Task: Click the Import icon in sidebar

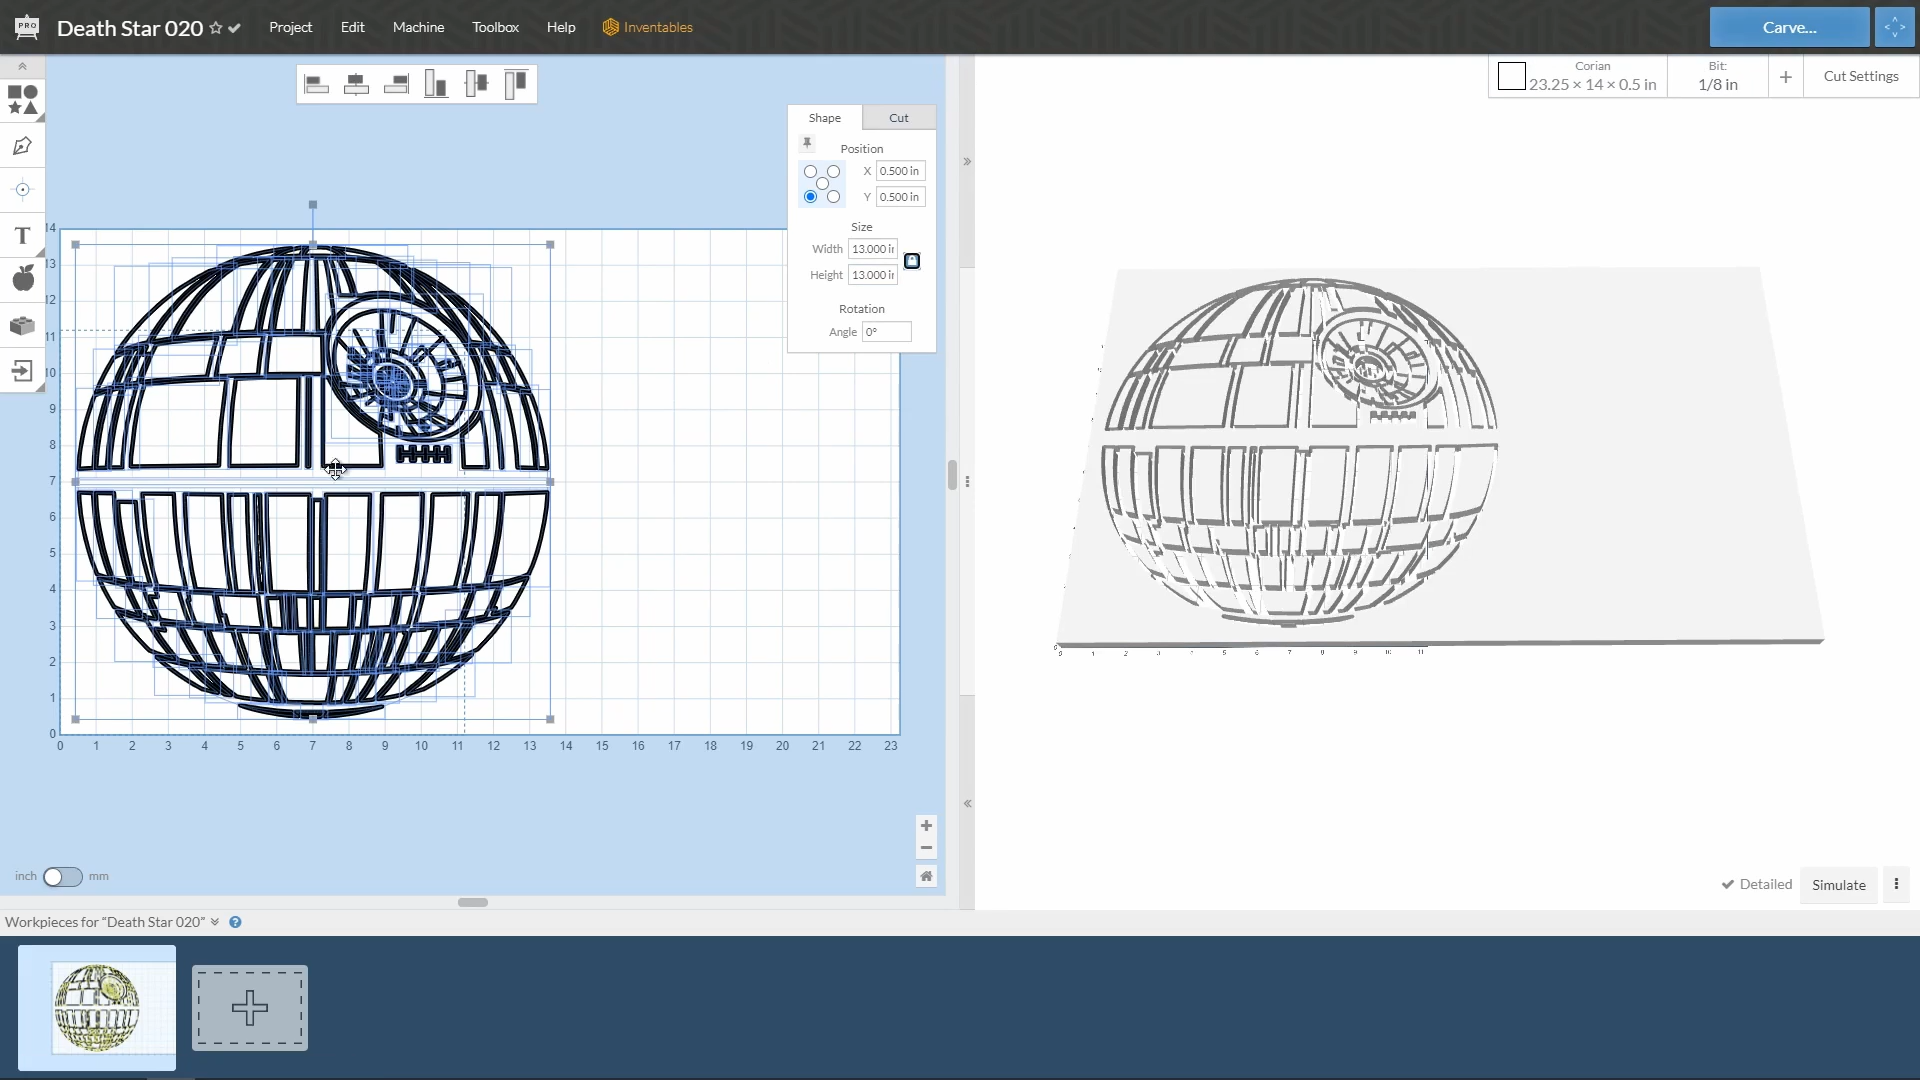Action: [22, 372]
